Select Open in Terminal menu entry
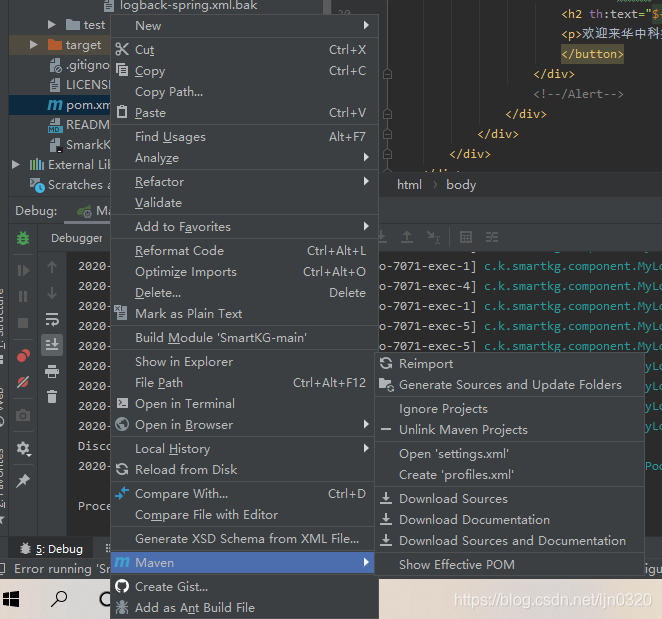 [x=185, y=404]
